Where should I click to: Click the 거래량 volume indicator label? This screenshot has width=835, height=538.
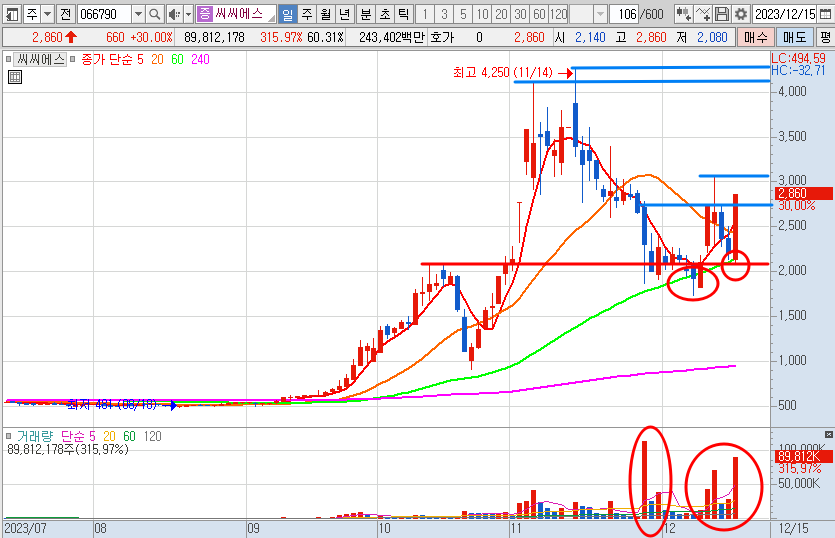coord(35,436)
